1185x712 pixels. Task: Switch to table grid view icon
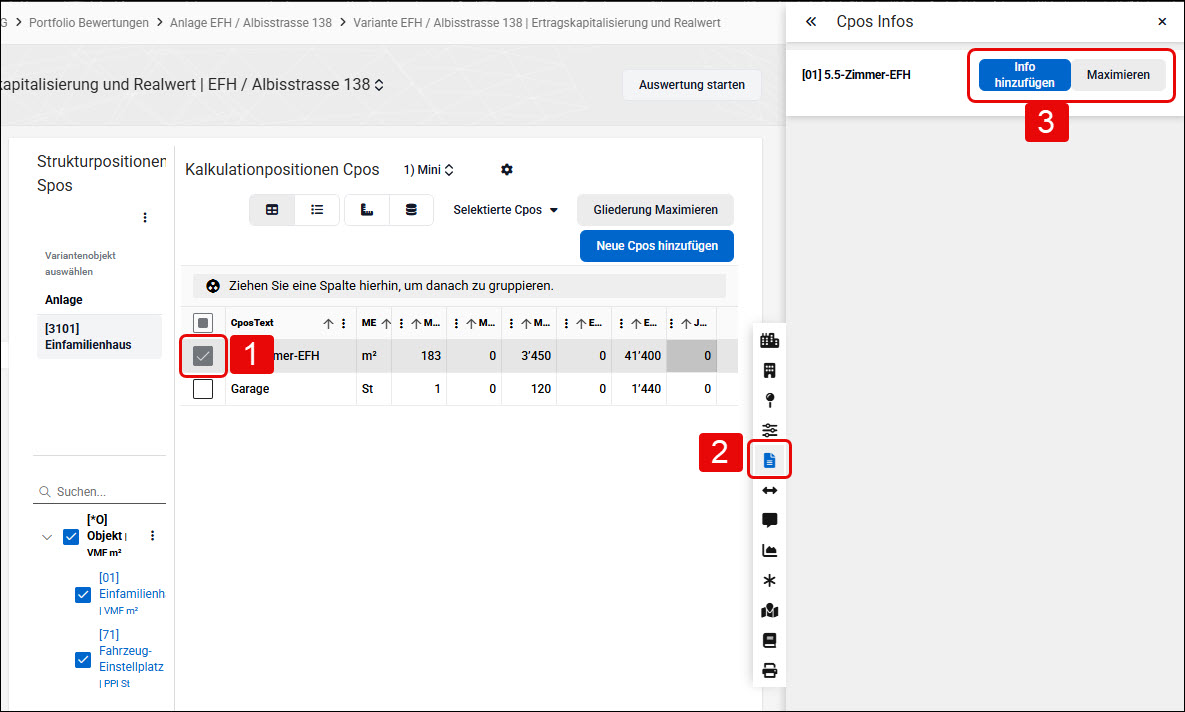coord(272,210)
